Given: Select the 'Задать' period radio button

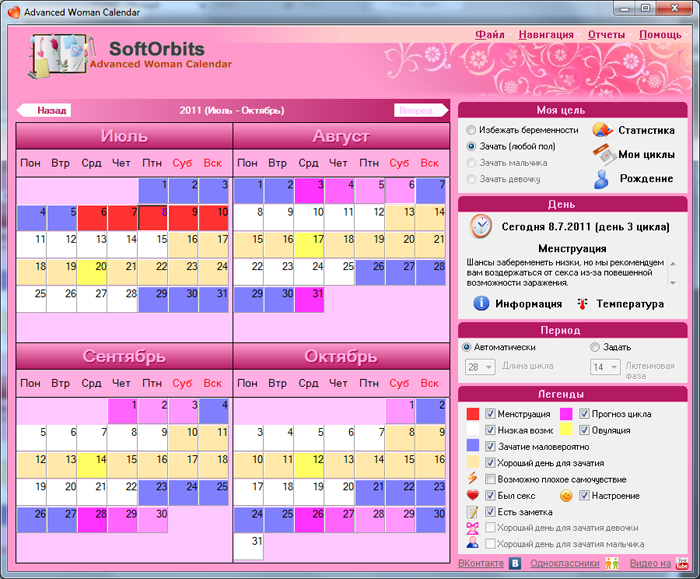Looking at the screenshot, I should point(595,347).
